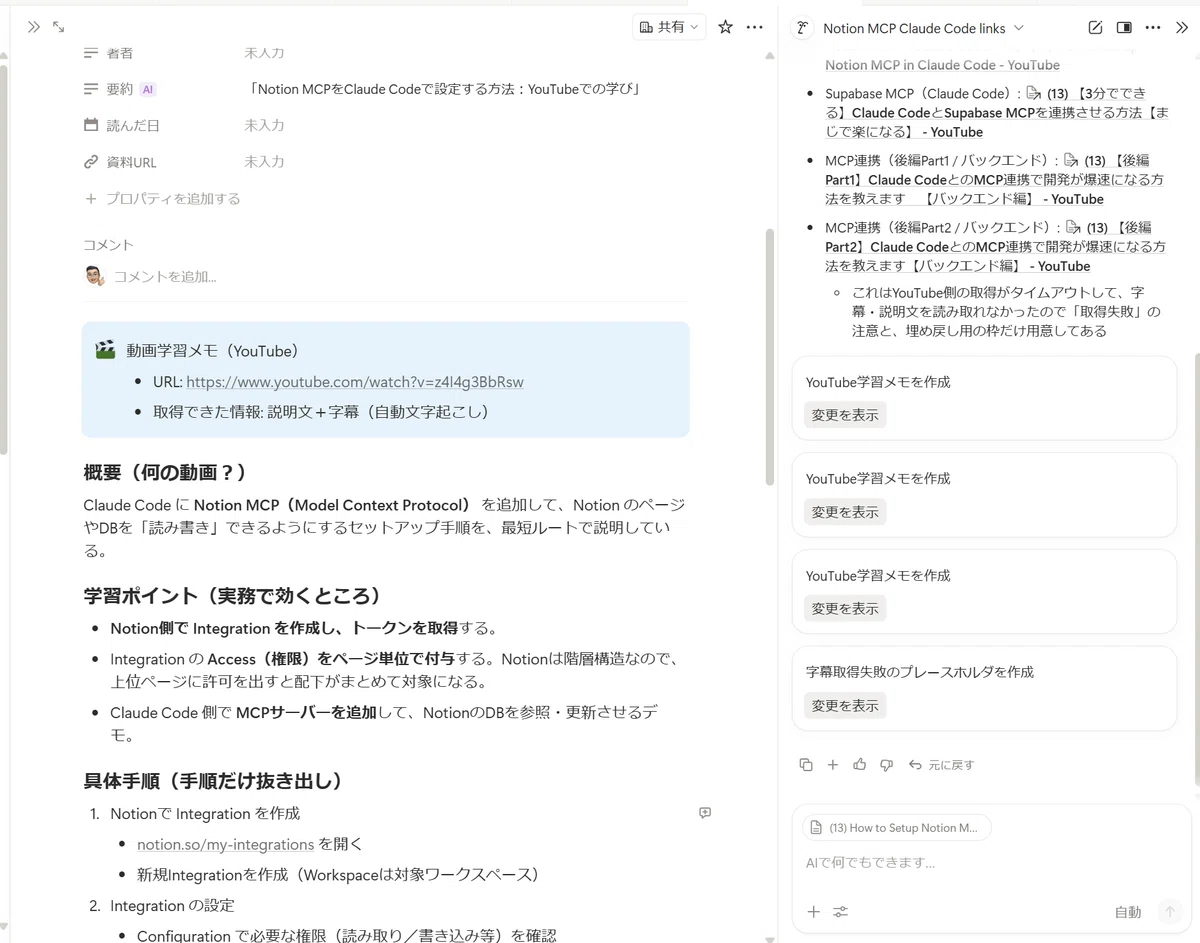Show changes on first YouTube学習メモを作成 card
1200x943 pixels.
[845, 415]
